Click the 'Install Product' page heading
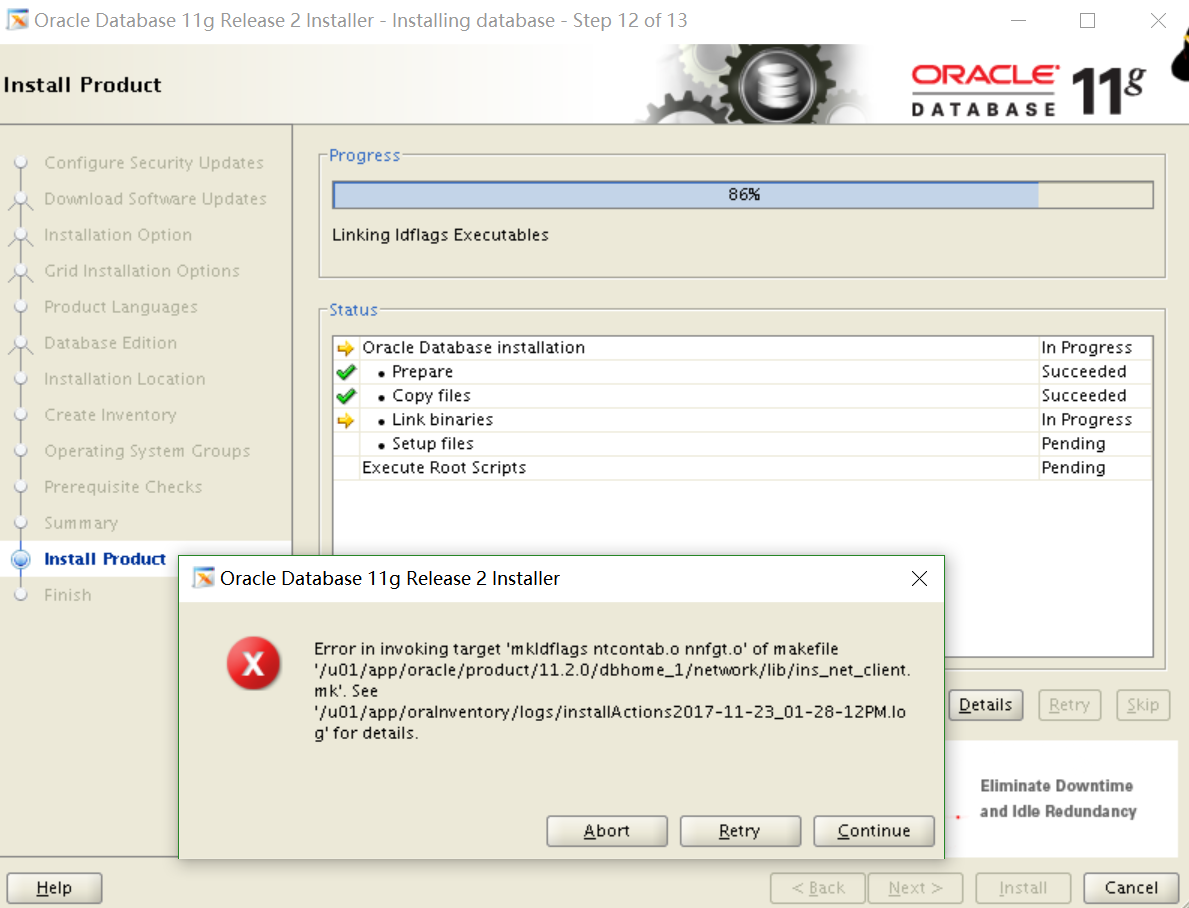The height and width of the screenshot is (908, 1189). coord(82,85)
